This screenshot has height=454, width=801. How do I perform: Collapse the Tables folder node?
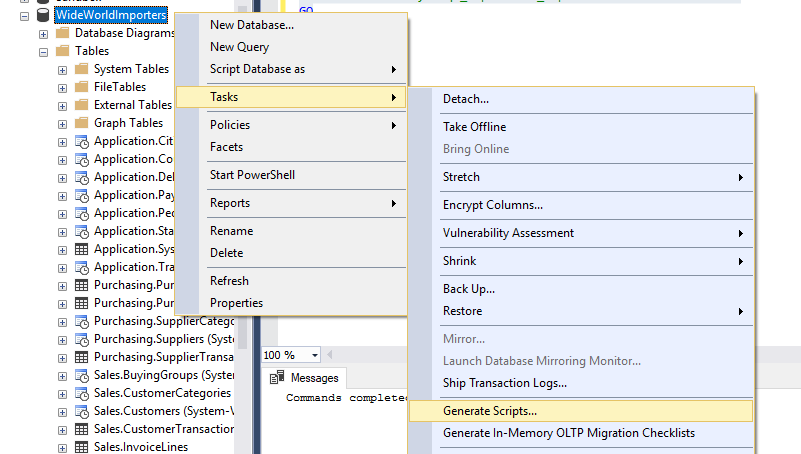pos(44,51)
